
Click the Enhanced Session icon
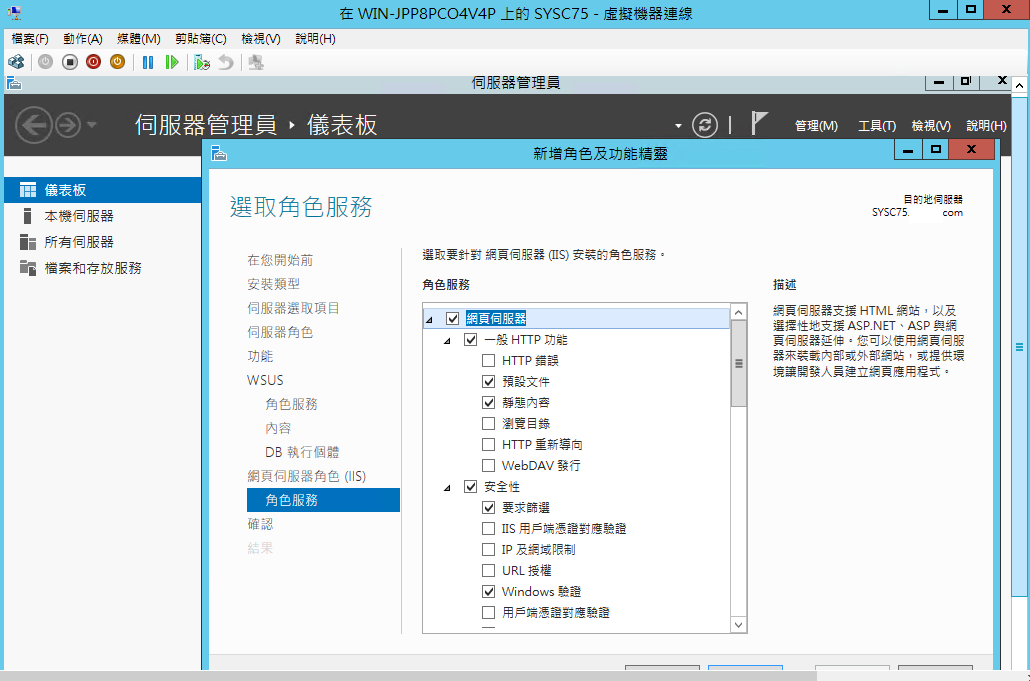[256, 62]
